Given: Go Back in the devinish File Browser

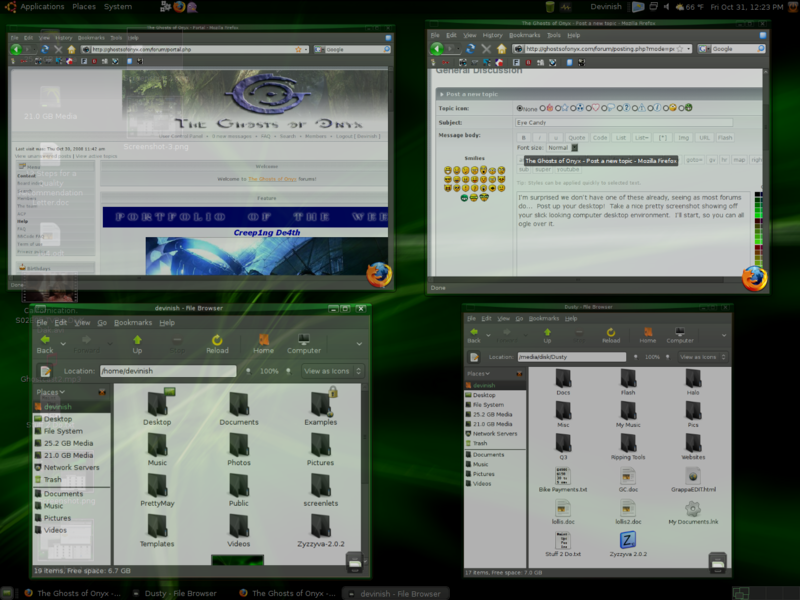Looking at the screenshot, I should 45,344.
